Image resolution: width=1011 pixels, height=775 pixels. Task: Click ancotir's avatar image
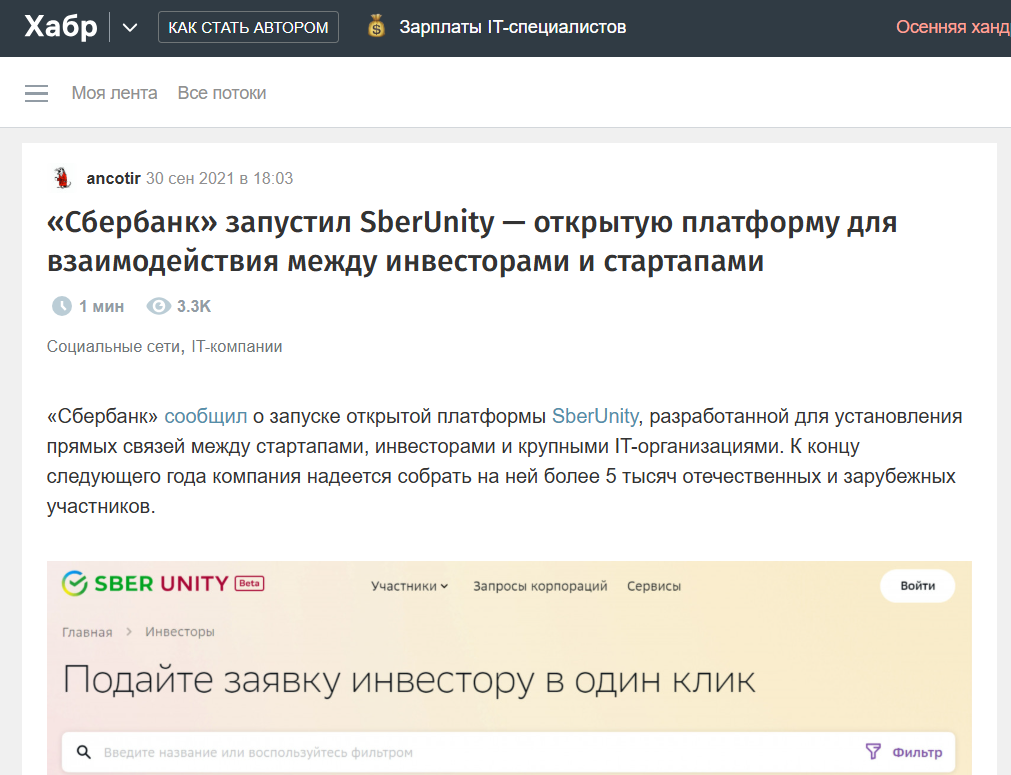tap(63, 177)
